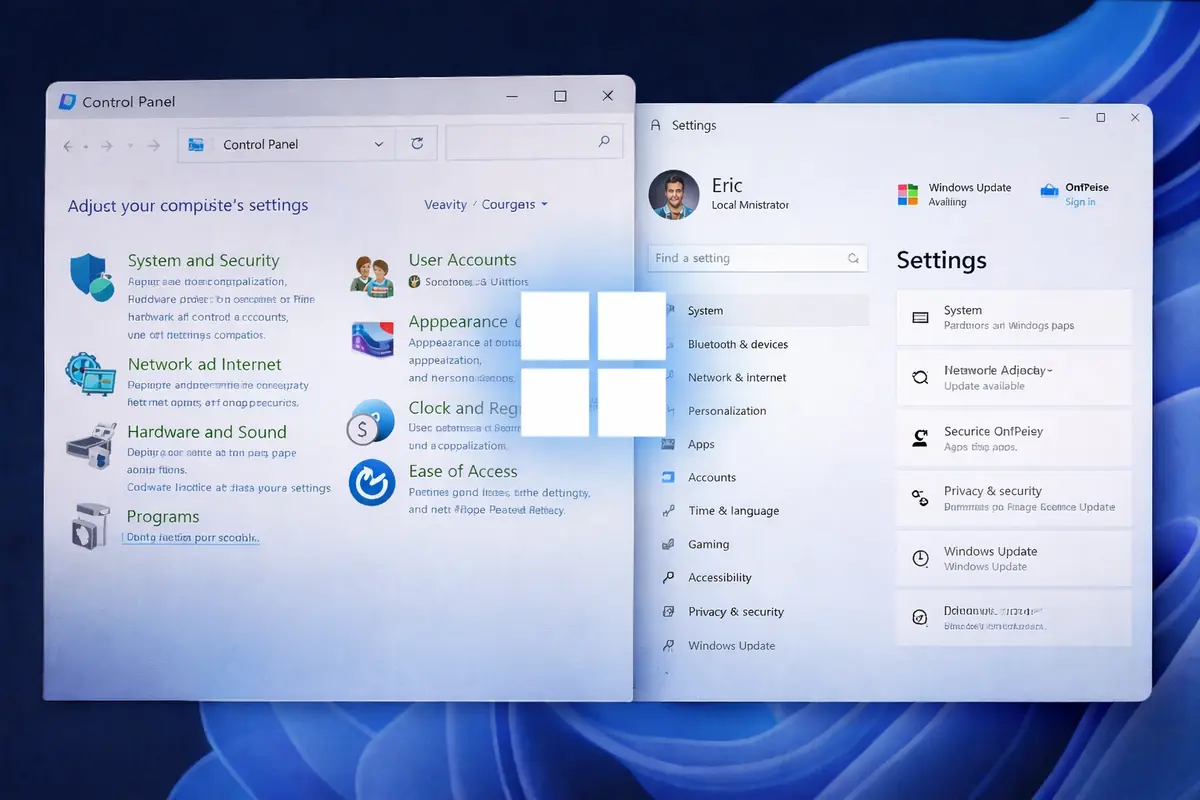Image resolution: width=1200 pixels, height=800 pixels.
Task: Expand the recent locations arrow in navigation
Action: pos(130,146)
